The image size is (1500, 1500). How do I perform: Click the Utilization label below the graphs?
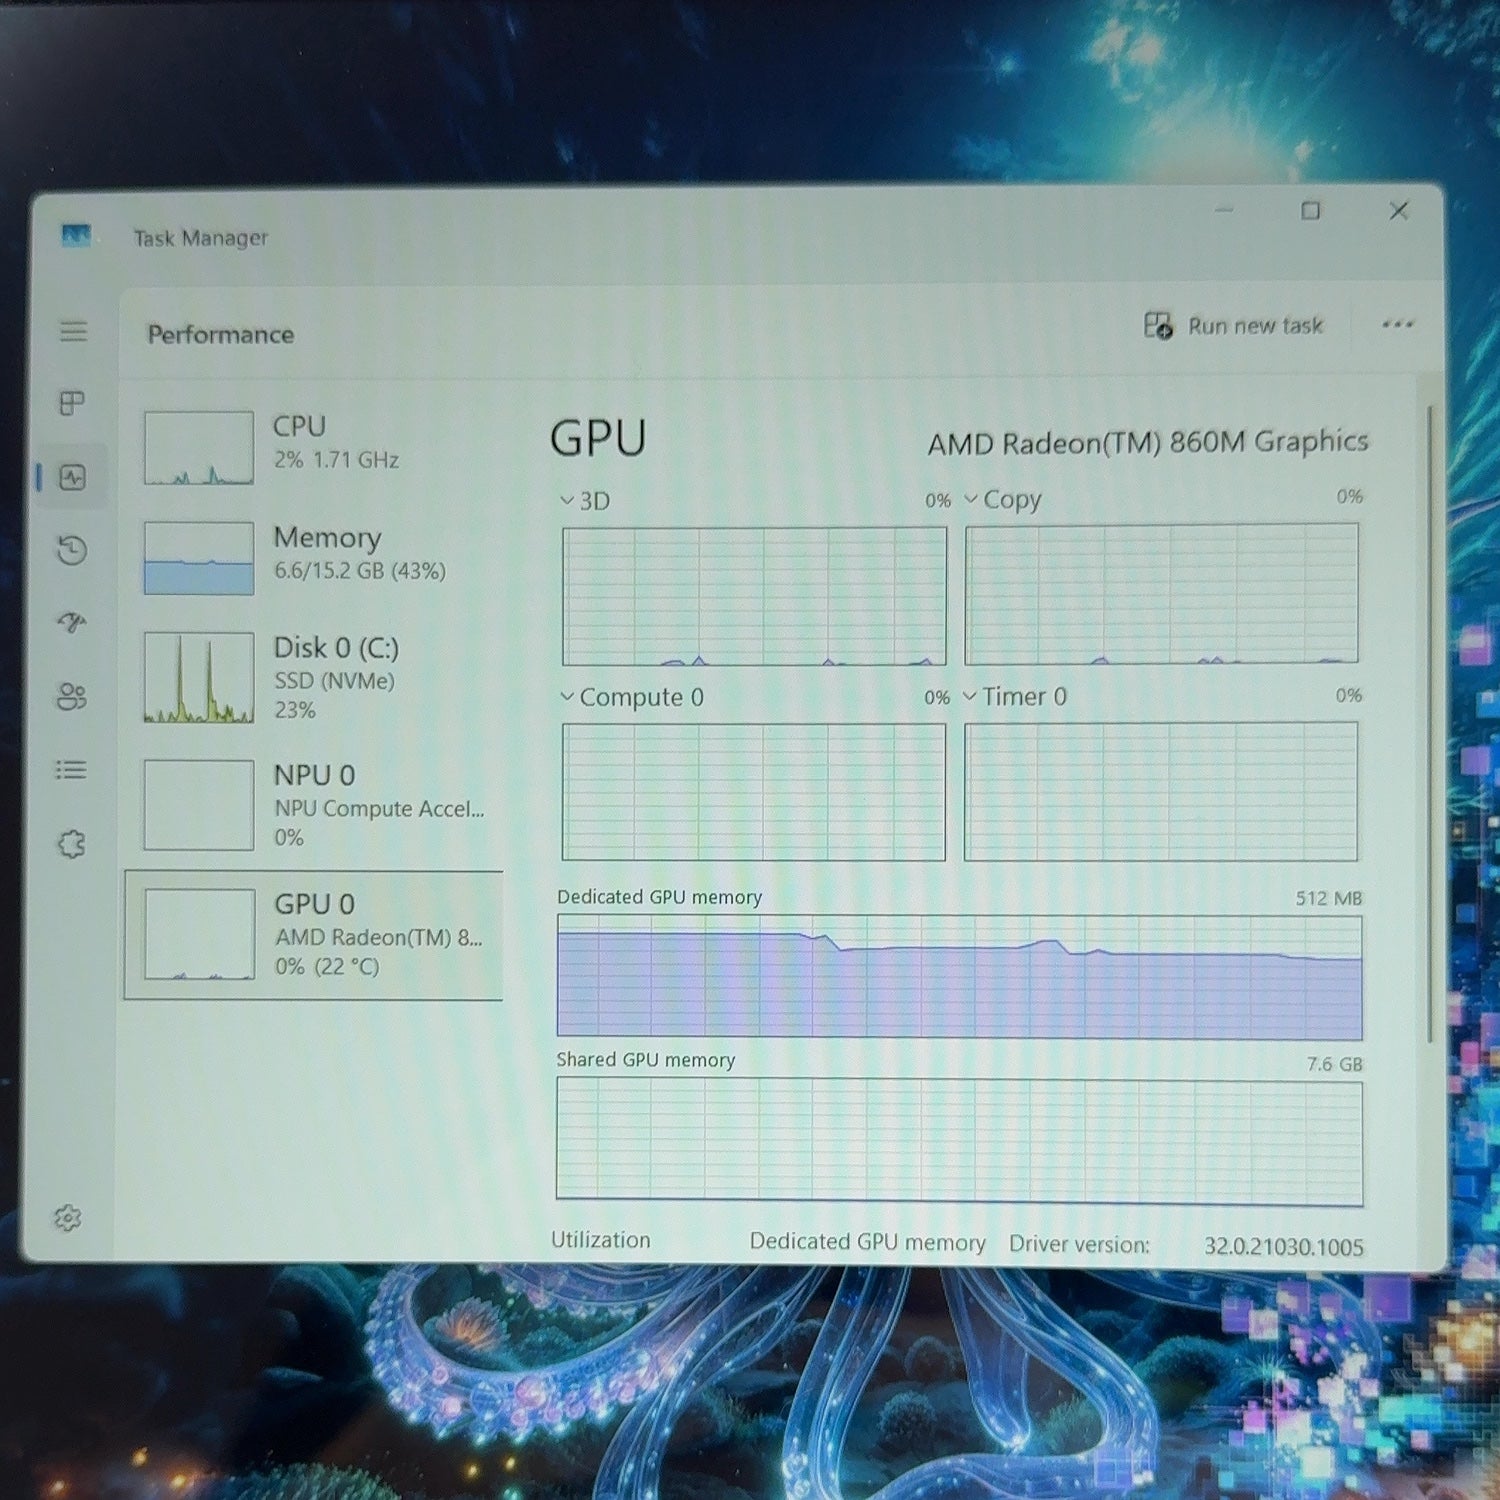tap(601, 1240)
